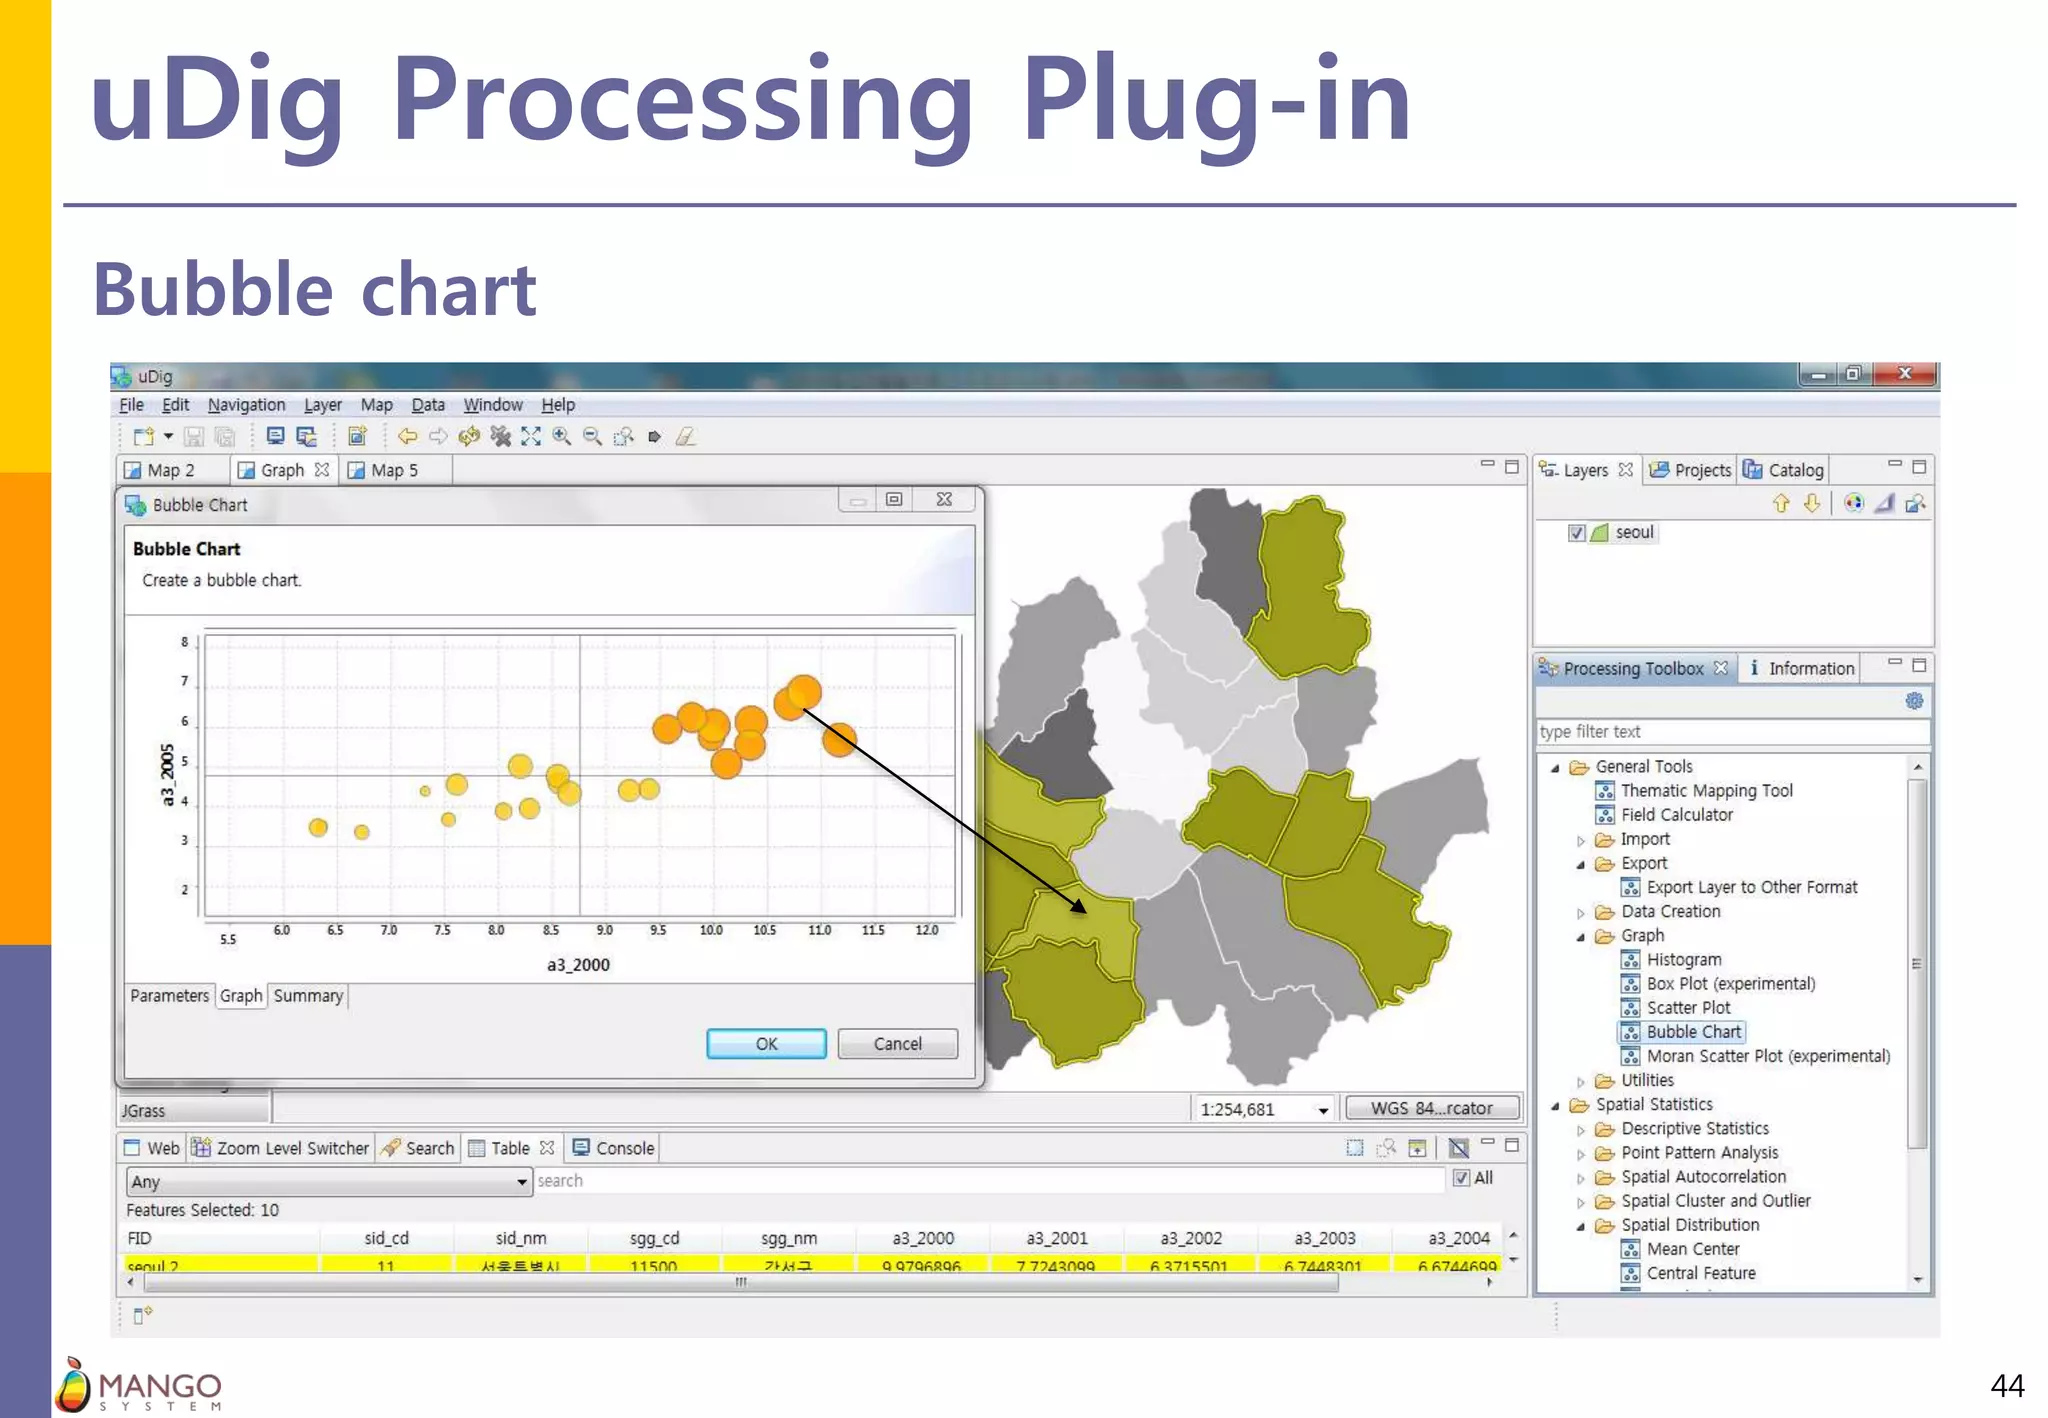Open the Catalog tab

(x=1784, y=470)
